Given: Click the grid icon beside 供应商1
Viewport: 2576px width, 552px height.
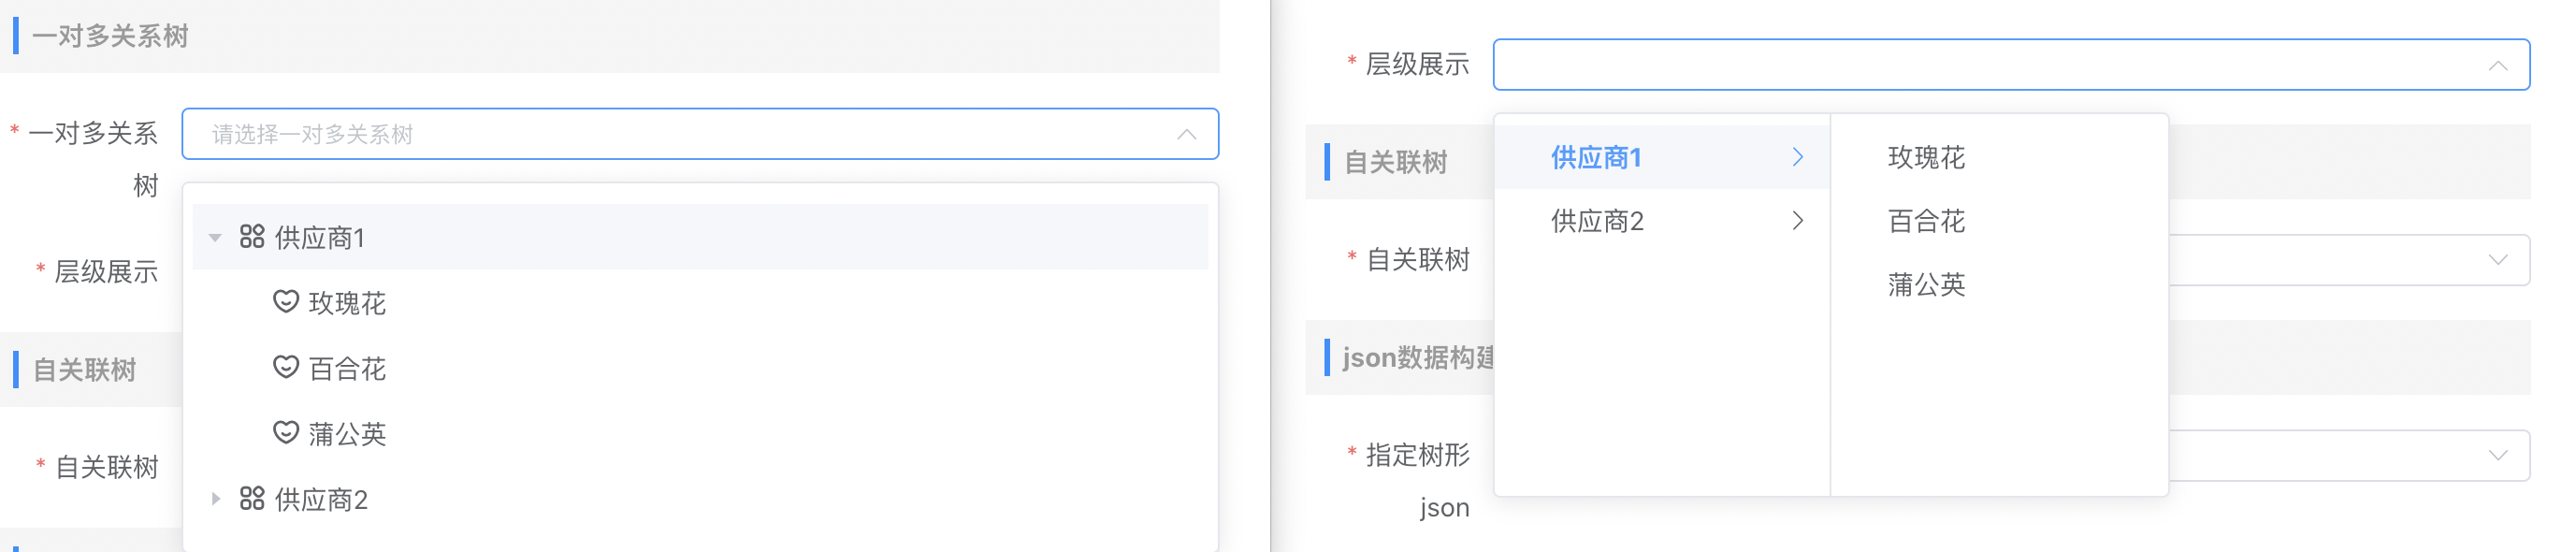Looking at the screenshot, I should click(x=251, y=237).
